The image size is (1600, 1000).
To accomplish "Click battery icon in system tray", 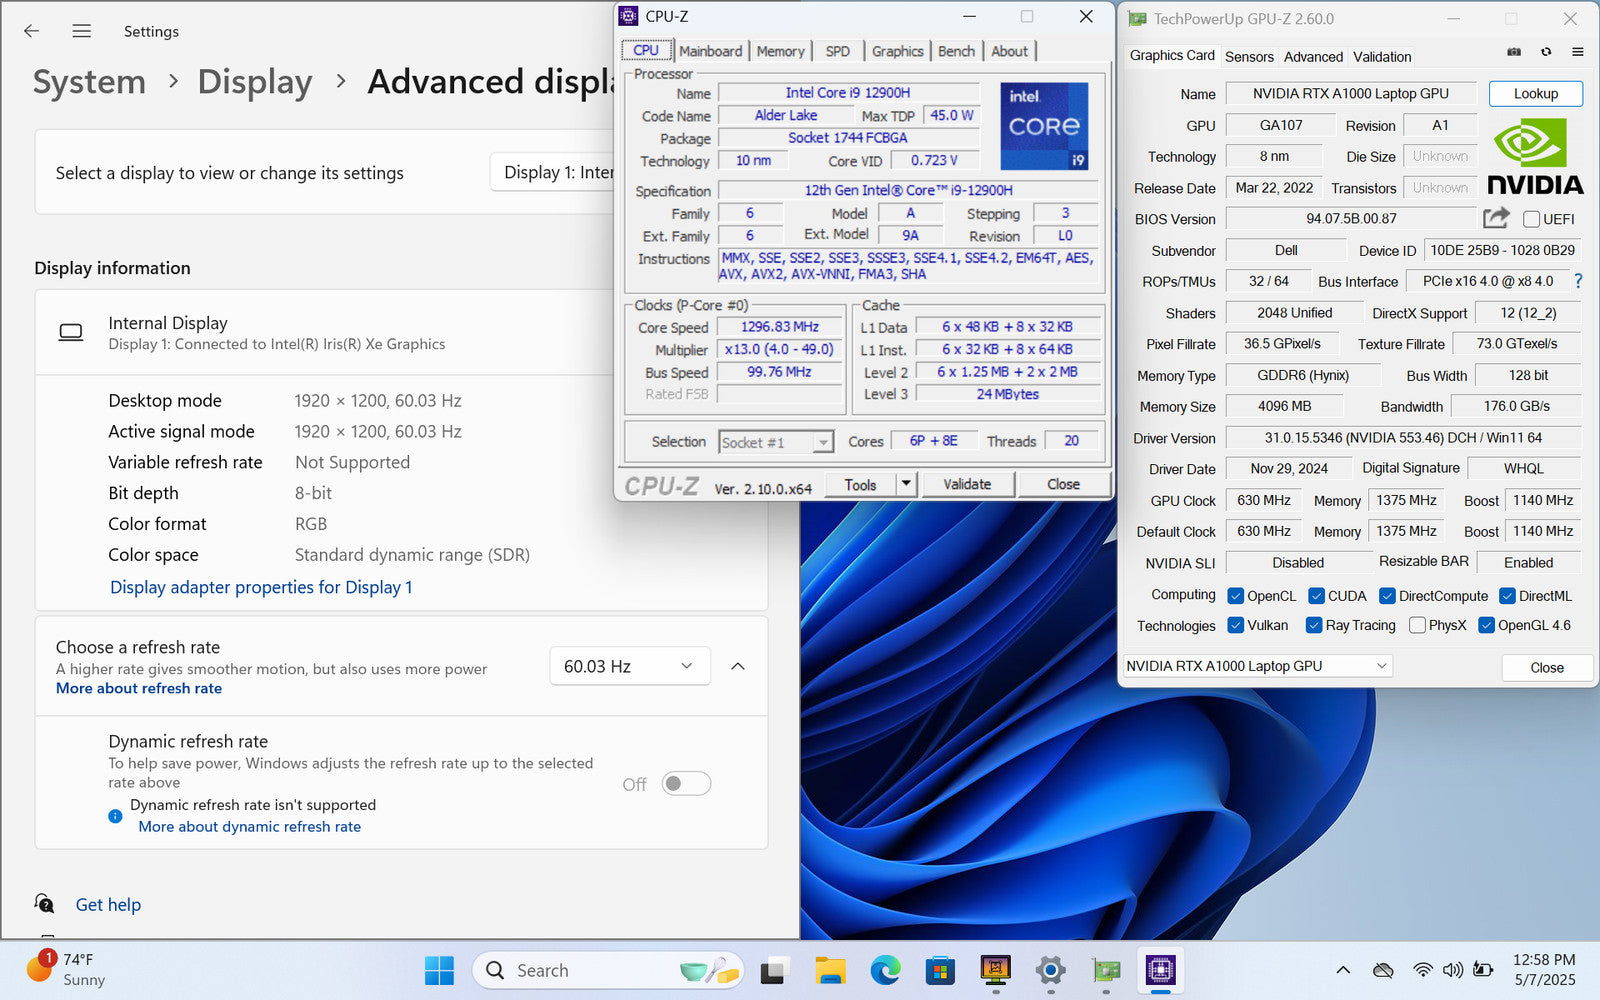I will 1483,970.
